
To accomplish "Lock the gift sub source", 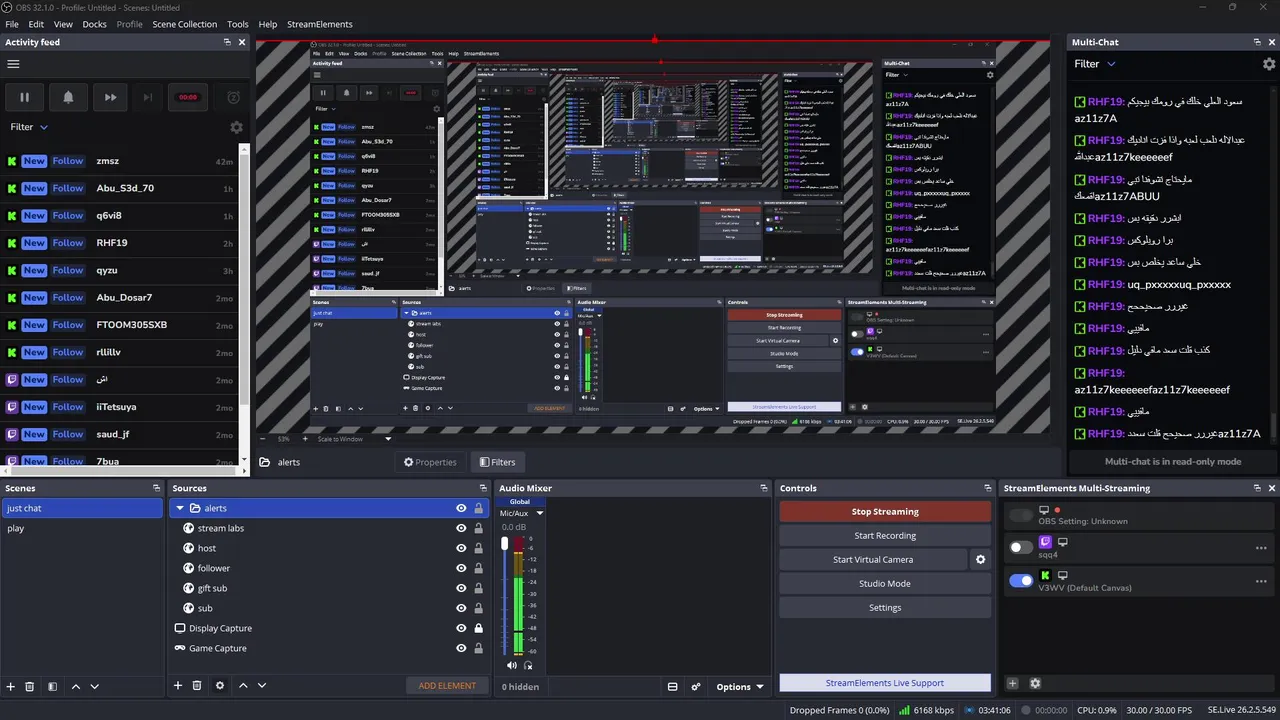I will 479,588.
